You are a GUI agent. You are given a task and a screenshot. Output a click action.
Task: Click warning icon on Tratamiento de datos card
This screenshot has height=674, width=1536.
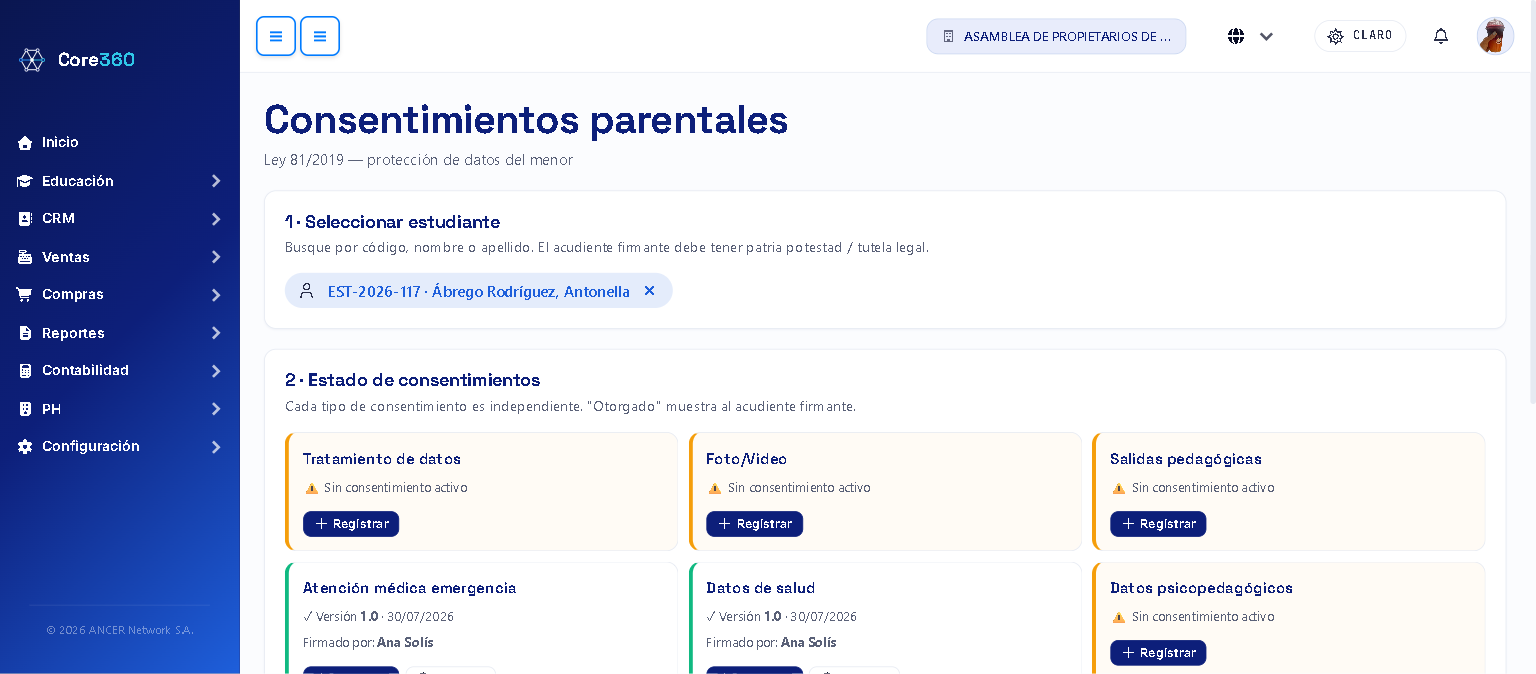[x=311, y=488]
